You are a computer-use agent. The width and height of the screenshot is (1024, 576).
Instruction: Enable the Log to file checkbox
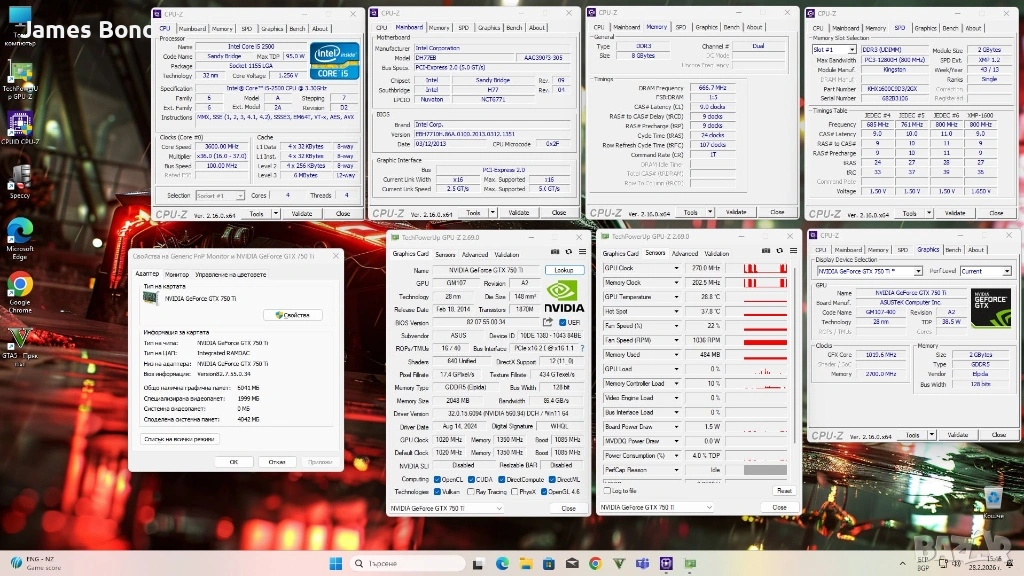coord(605,490)
